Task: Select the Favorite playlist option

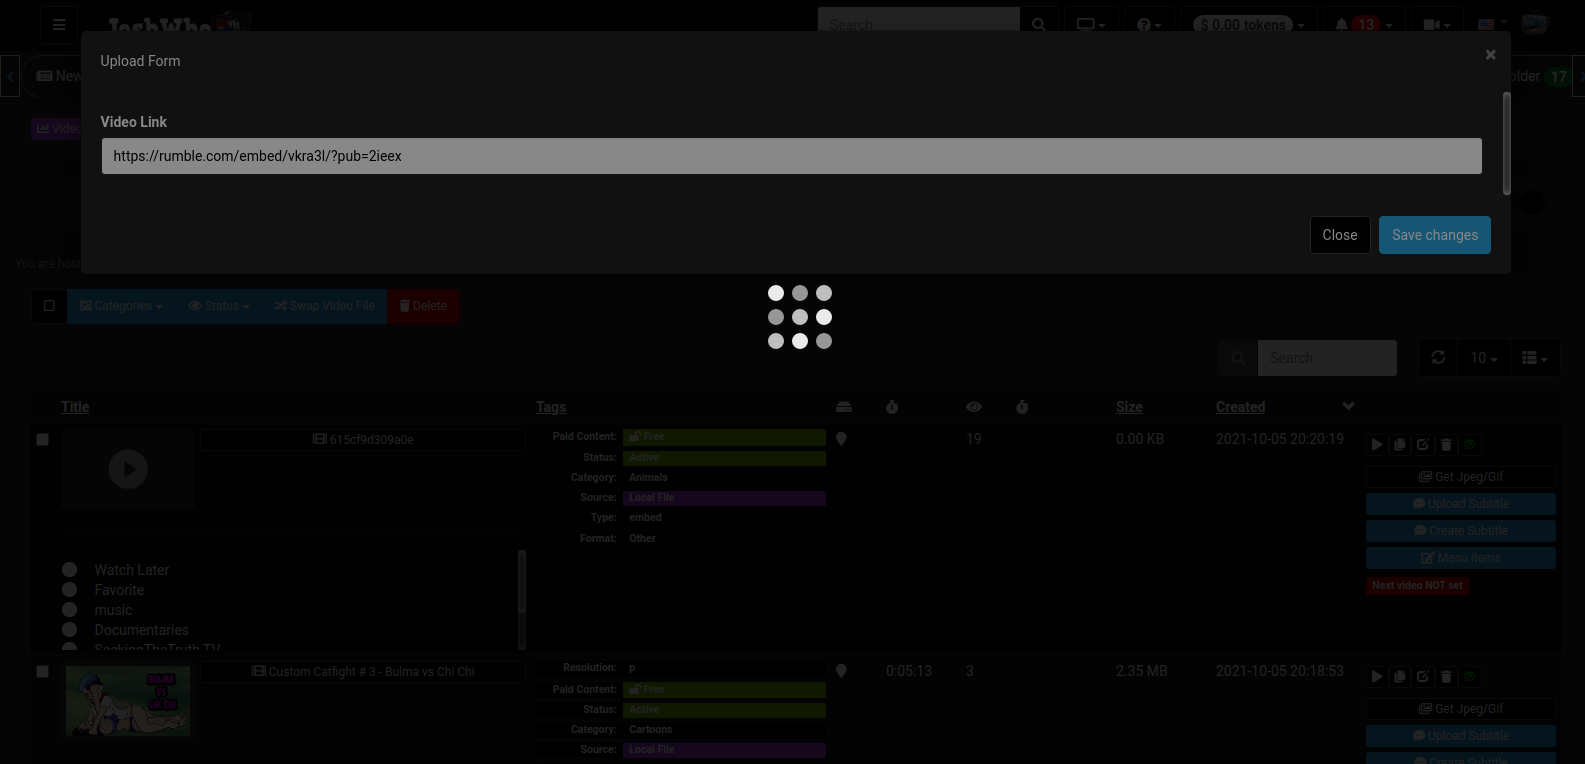Action: coord(70,589)
